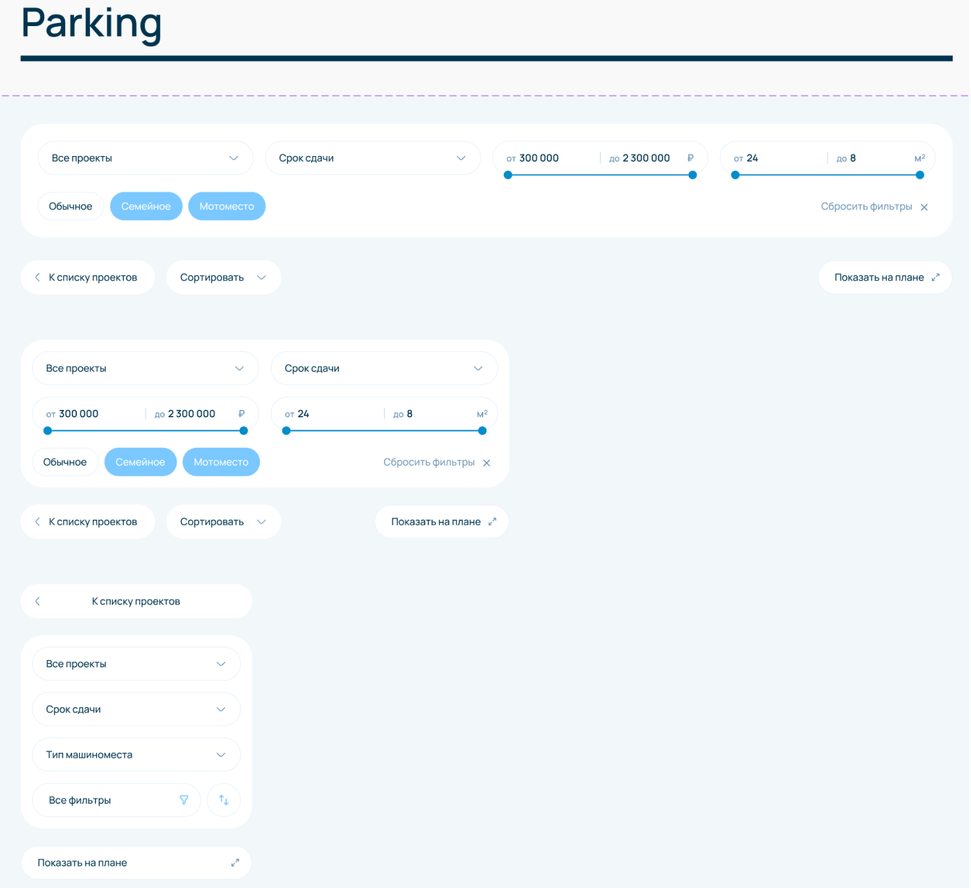The image size is (971, 888).
Task: Open Все проекты dropdown in the bottom narrow panel
Action: pos(136,664)
